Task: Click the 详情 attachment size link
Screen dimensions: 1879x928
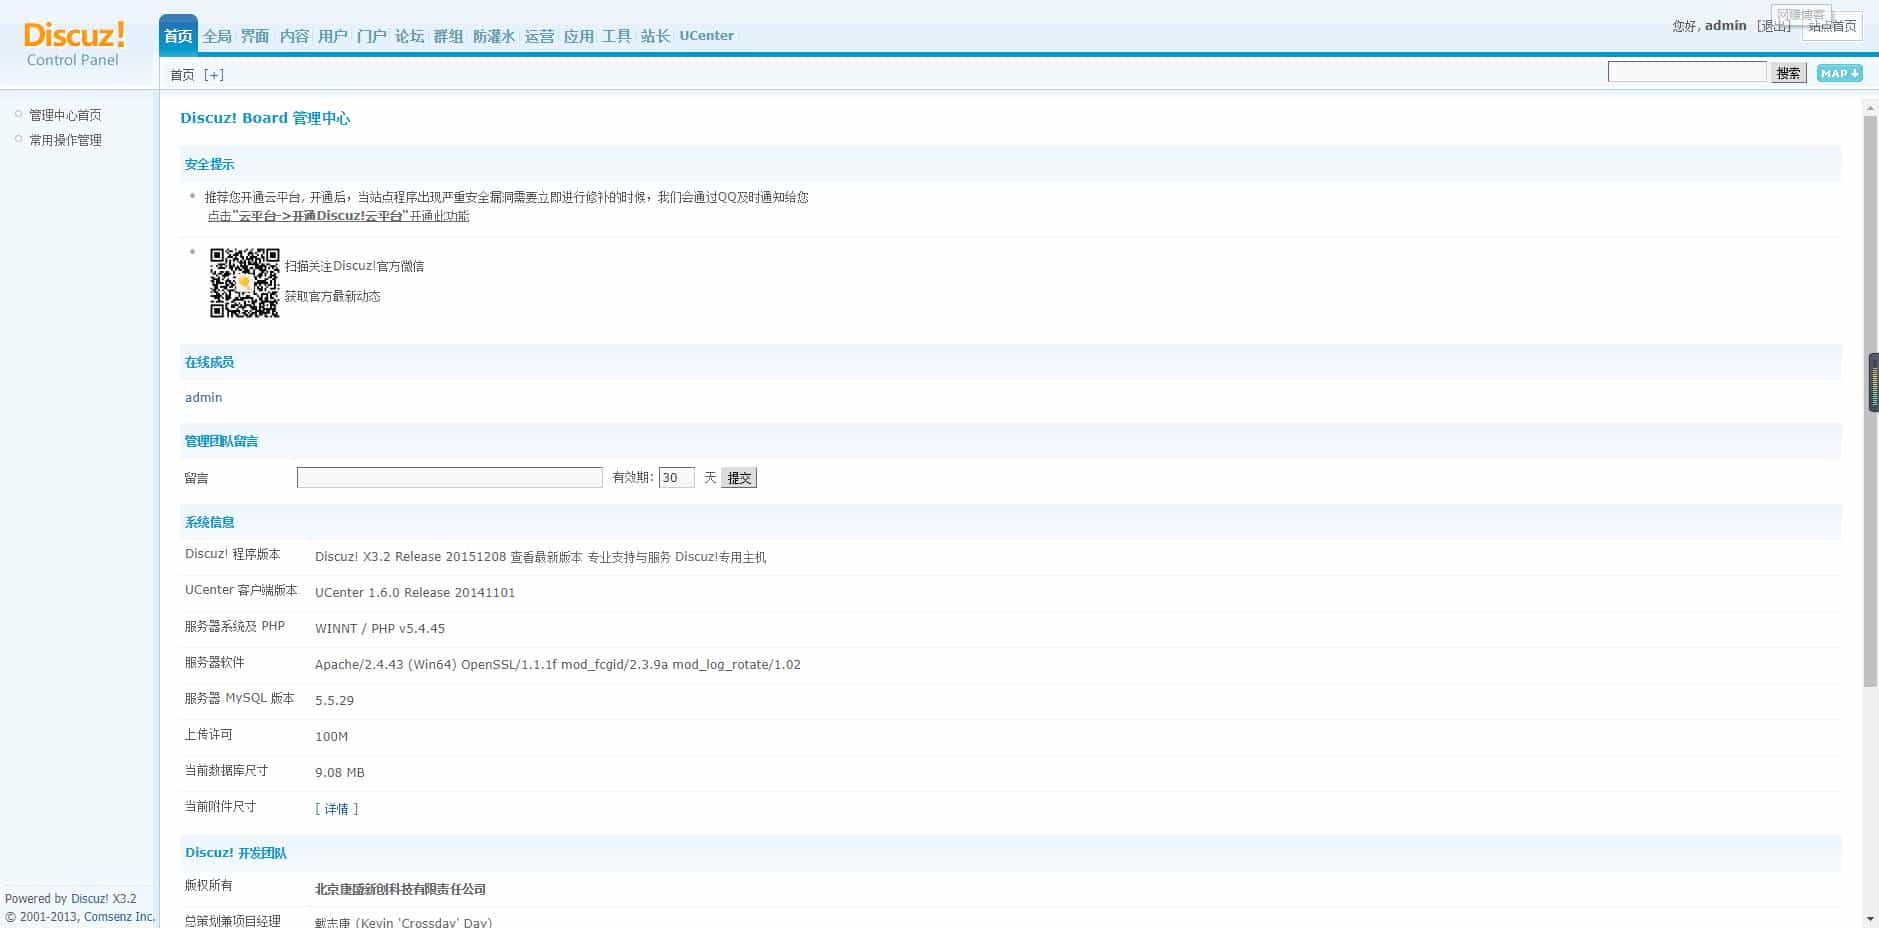Action: click(x=336, y=809)
